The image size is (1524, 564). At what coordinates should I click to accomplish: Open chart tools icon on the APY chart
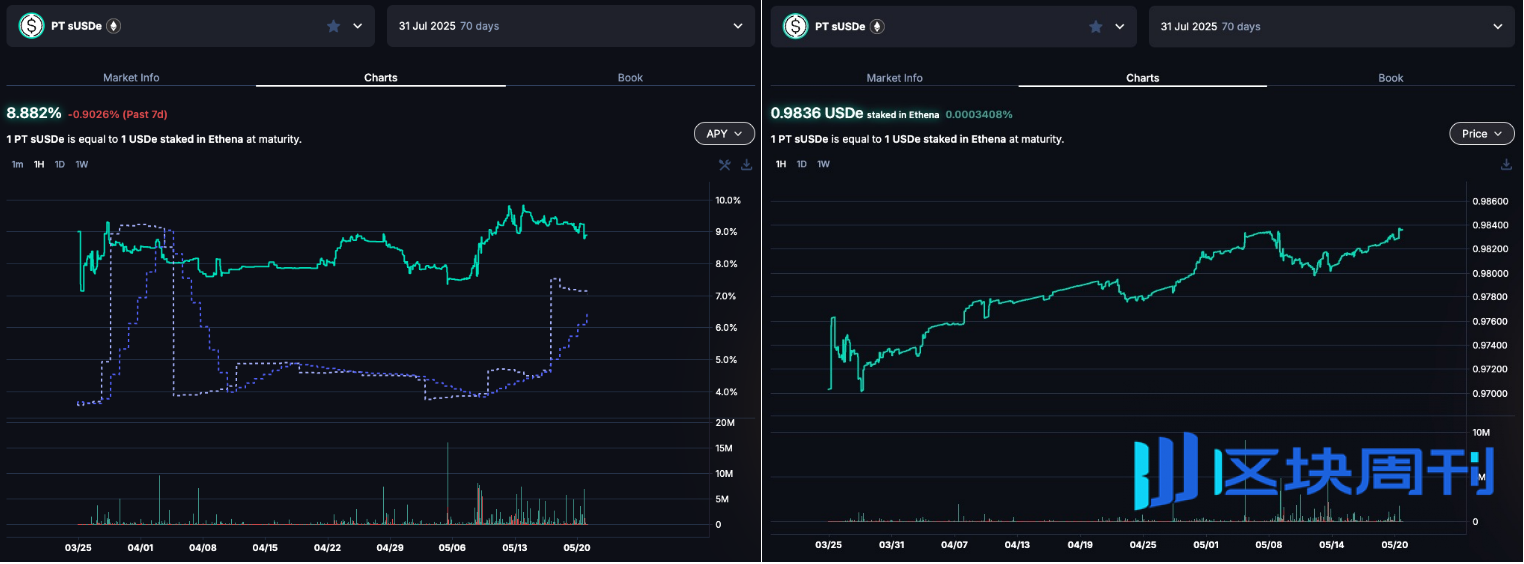point(726,165)
